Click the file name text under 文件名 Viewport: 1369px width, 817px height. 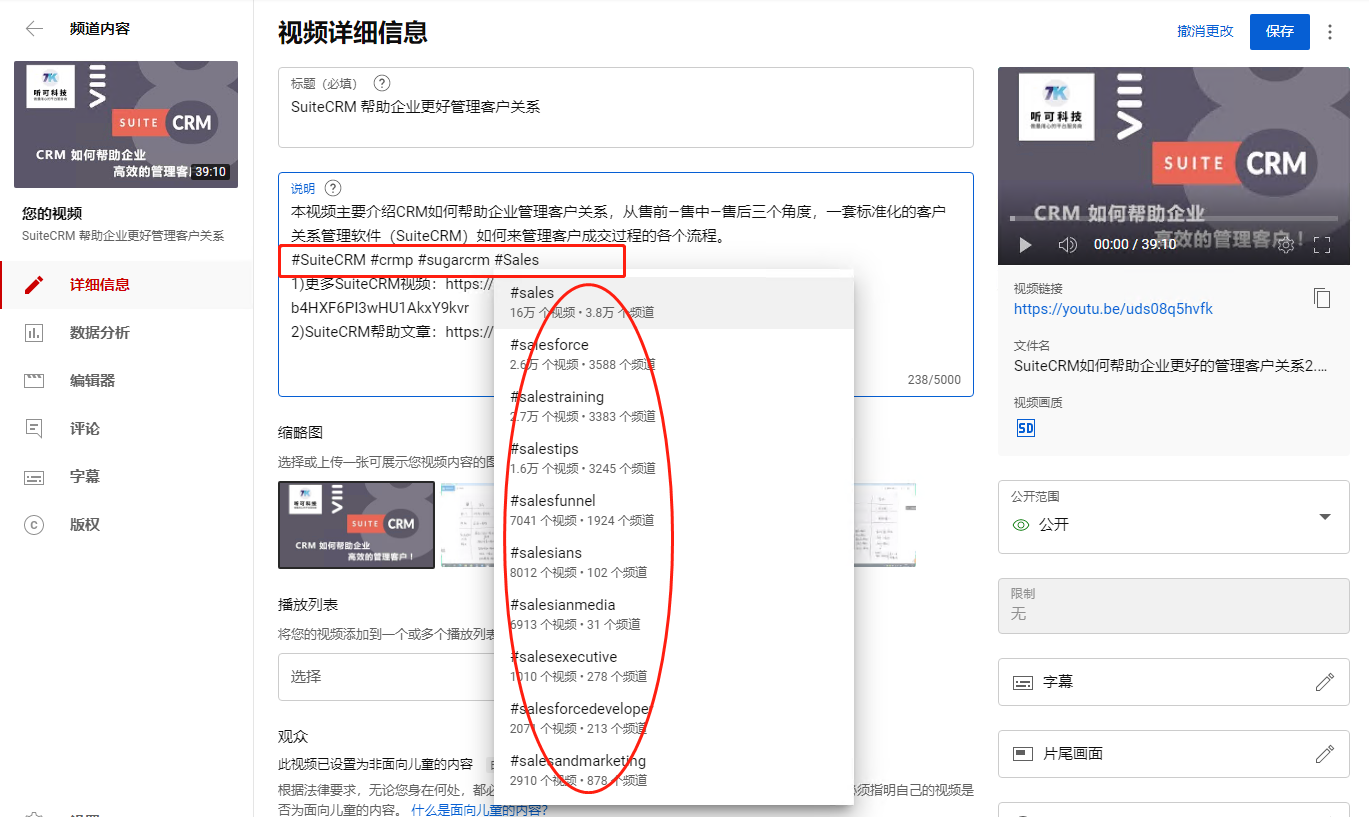[x=1171, y=366]
